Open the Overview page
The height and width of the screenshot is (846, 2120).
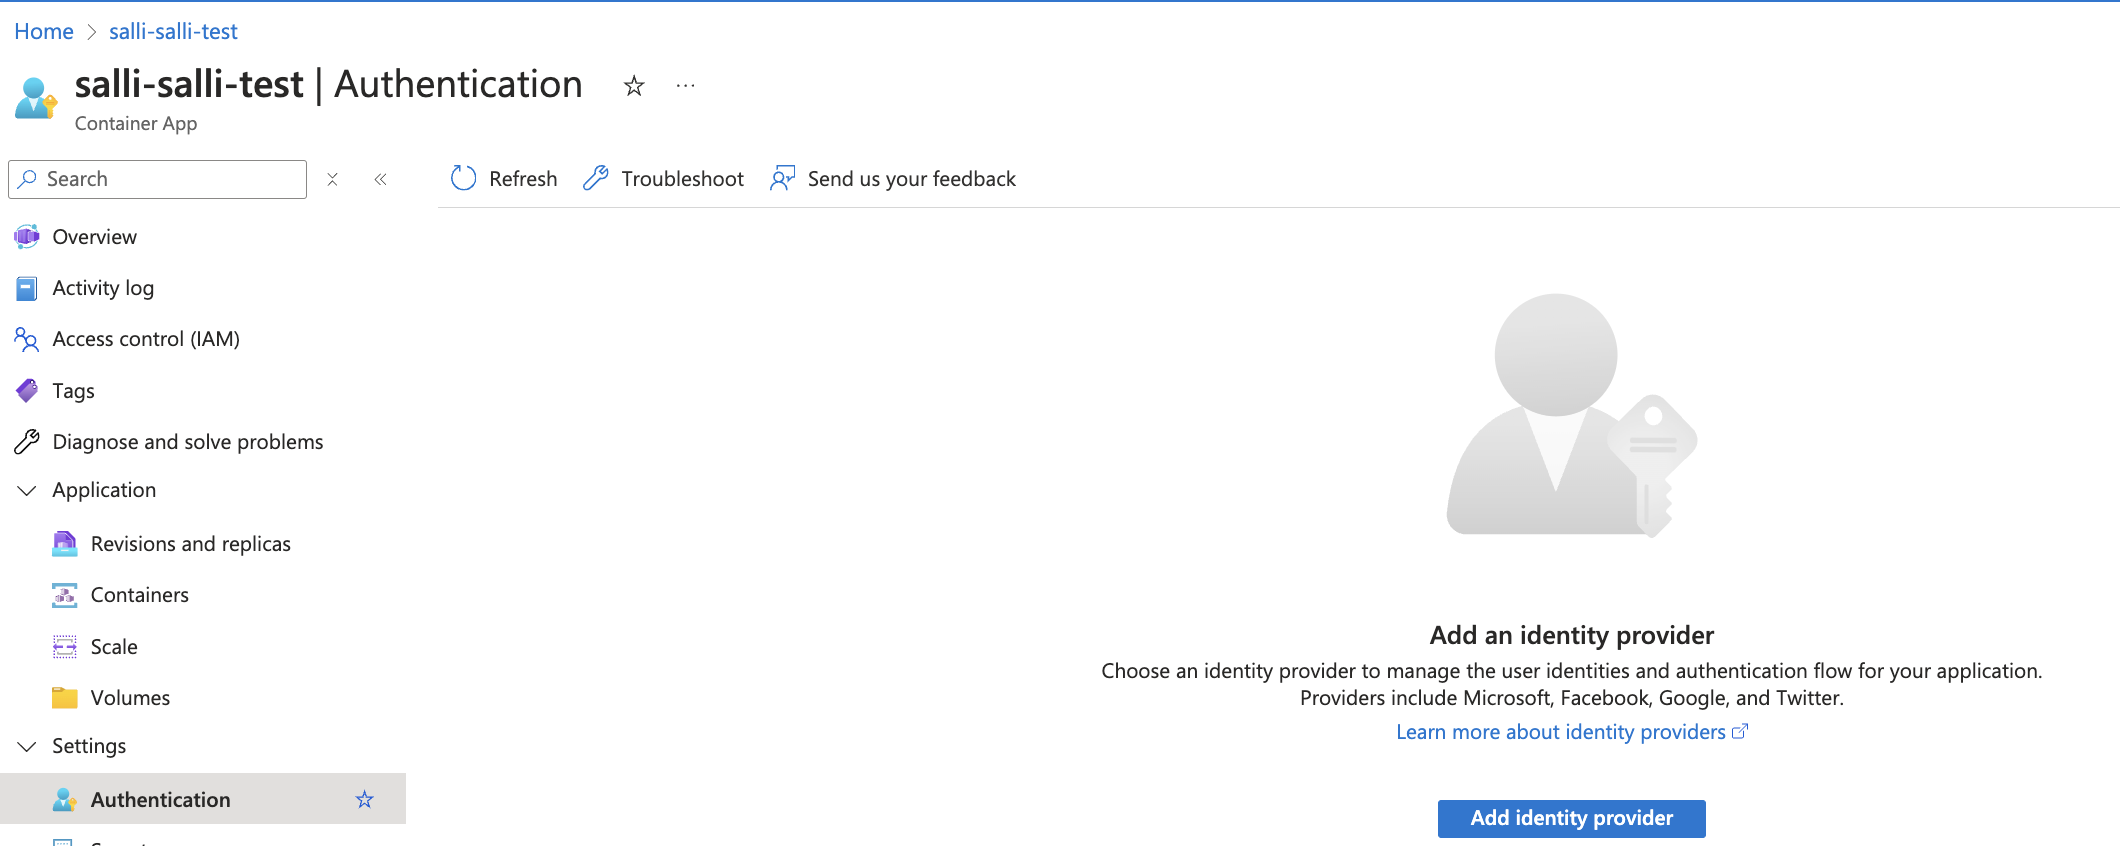coord(94,237)
